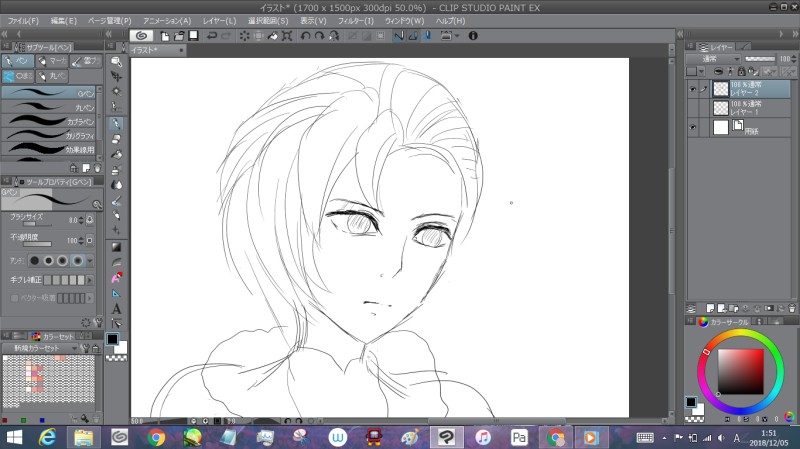Toggle lock layer icon in layer panel

pos(741,71)
